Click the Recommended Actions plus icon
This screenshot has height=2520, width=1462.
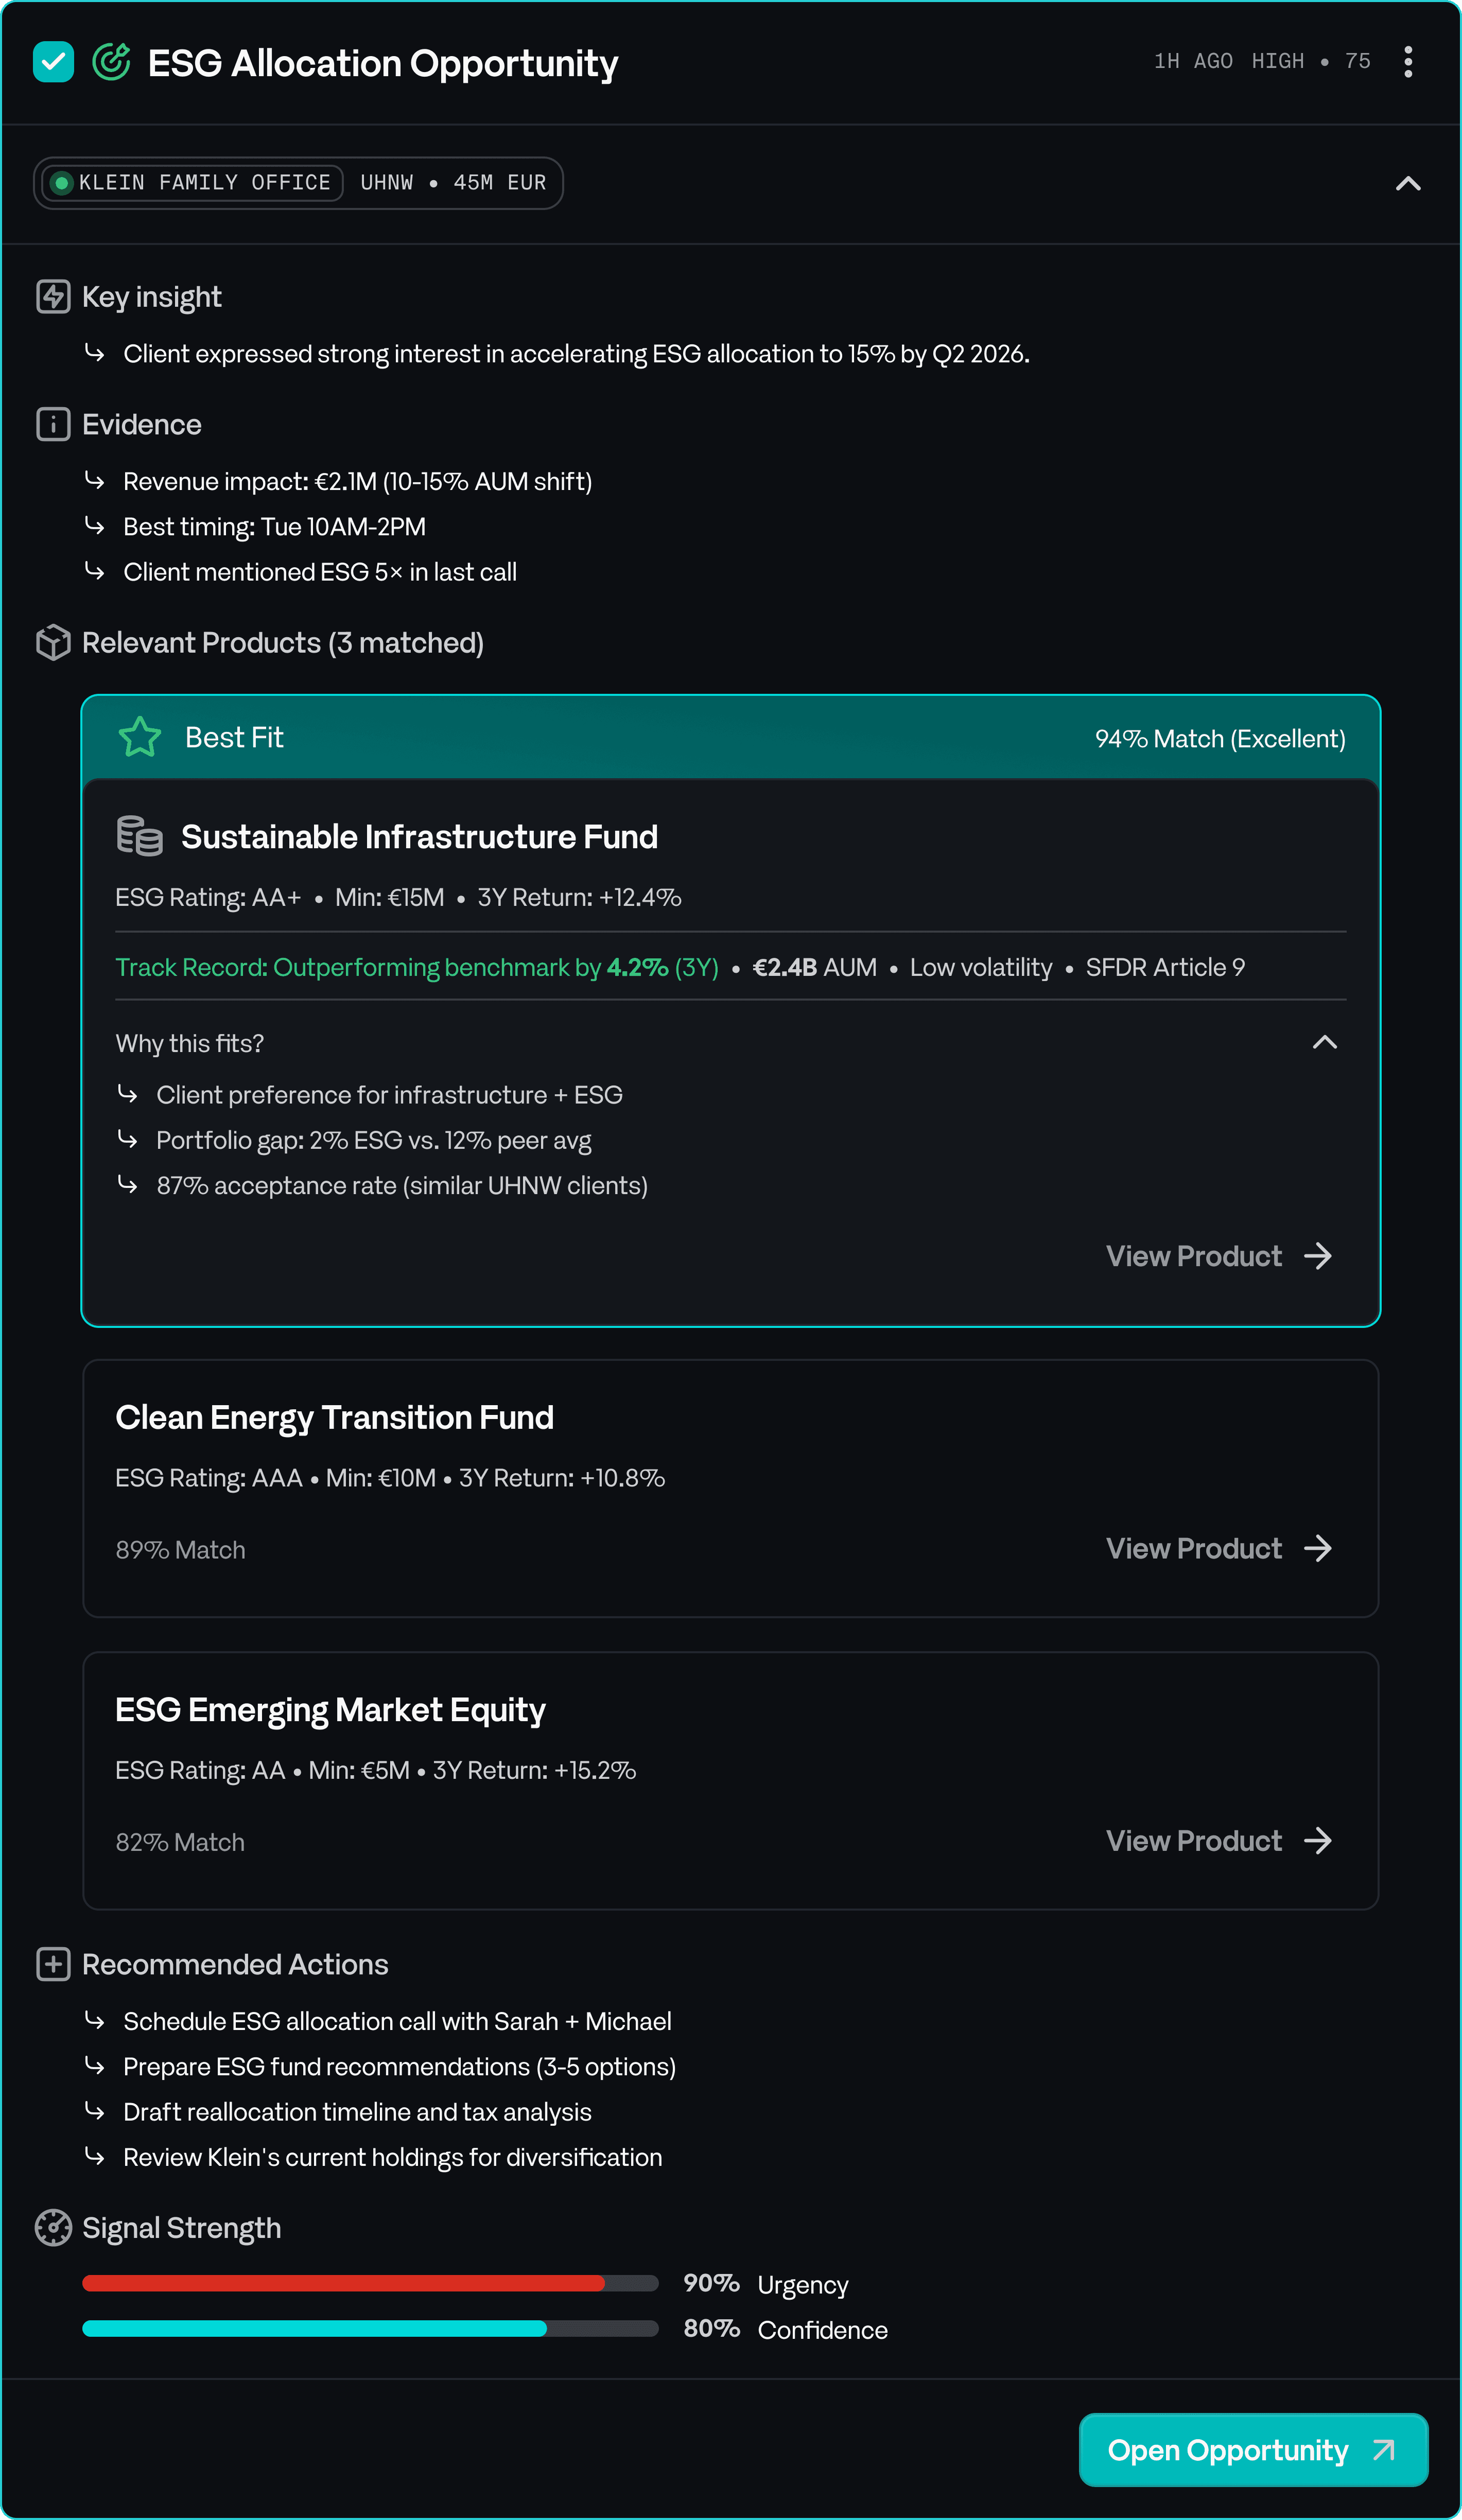pos(53,1964)
